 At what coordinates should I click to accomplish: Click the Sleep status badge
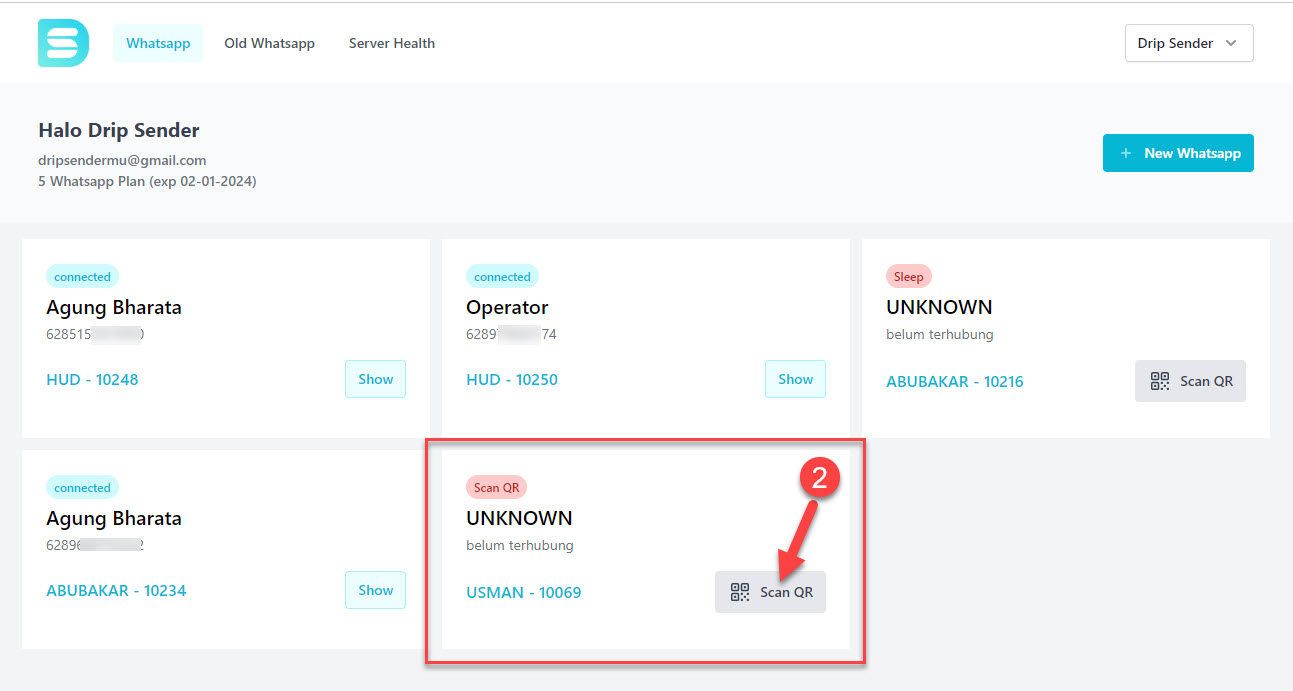pyautogui.click(x=909, y=276)
